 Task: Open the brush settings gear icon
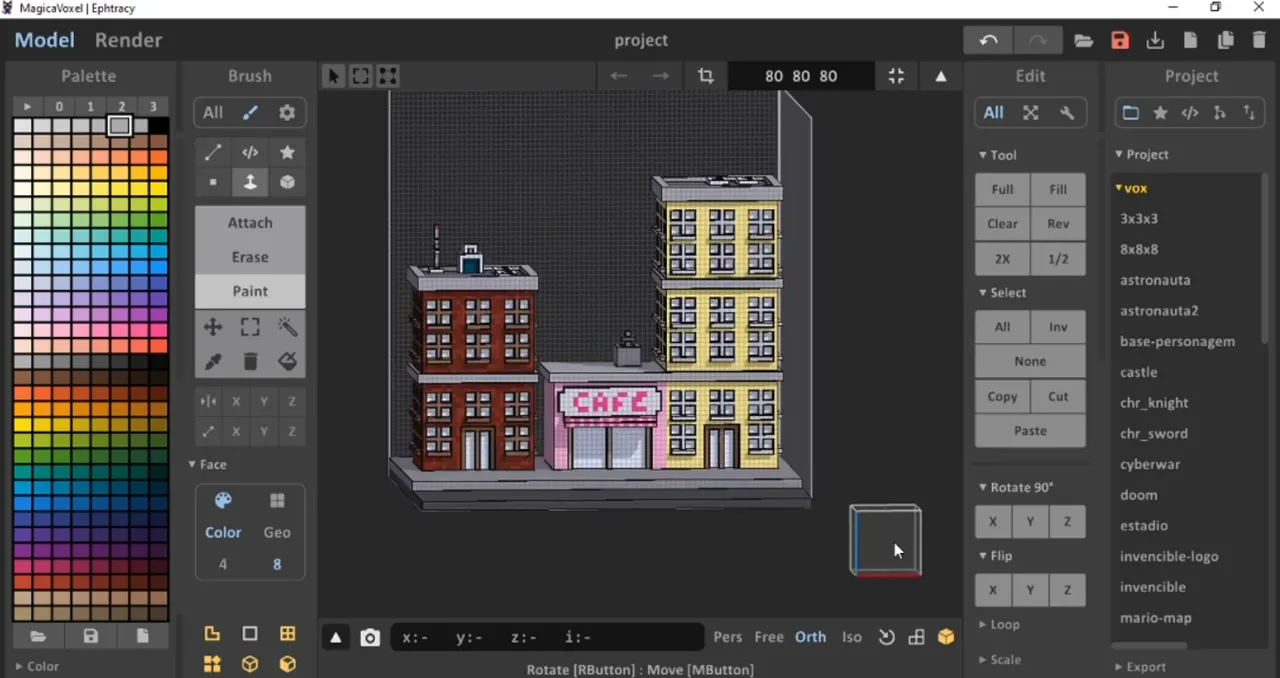click(287, 113)
